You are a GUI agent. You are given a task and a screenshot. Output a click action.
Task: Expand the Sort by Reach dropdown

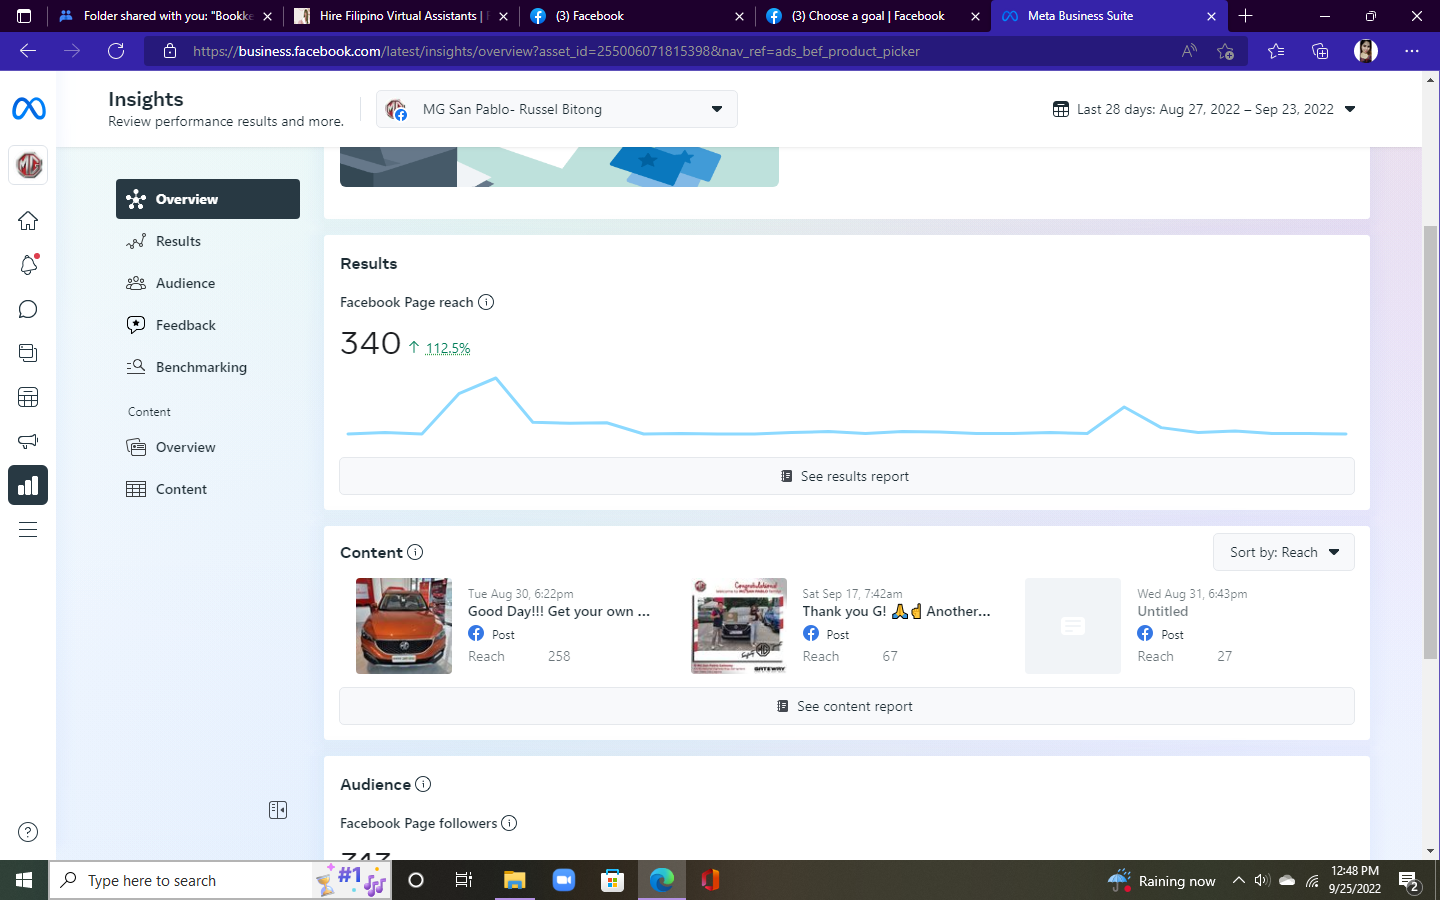pyautogui.click(x=1284, y=552)
